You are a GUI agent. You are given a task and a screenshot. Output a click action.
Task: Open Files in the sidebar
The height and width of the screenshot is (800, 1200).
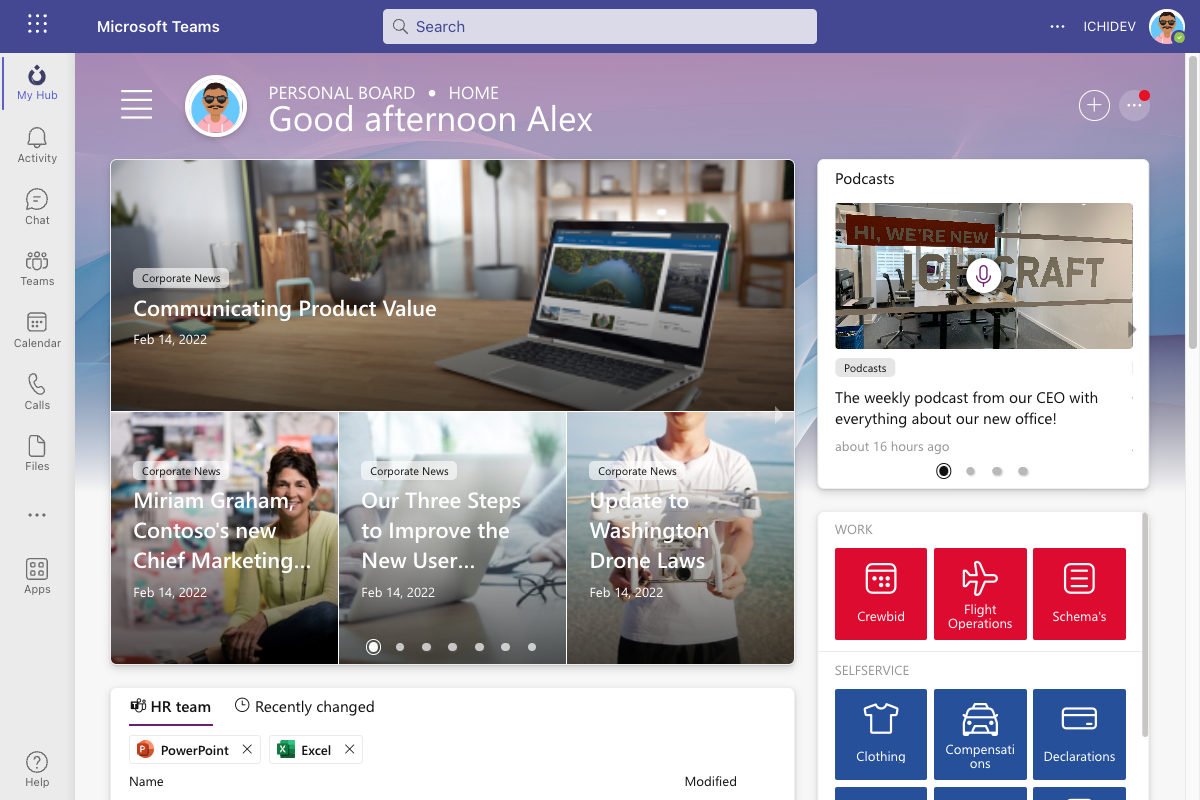tap(37, 453)
